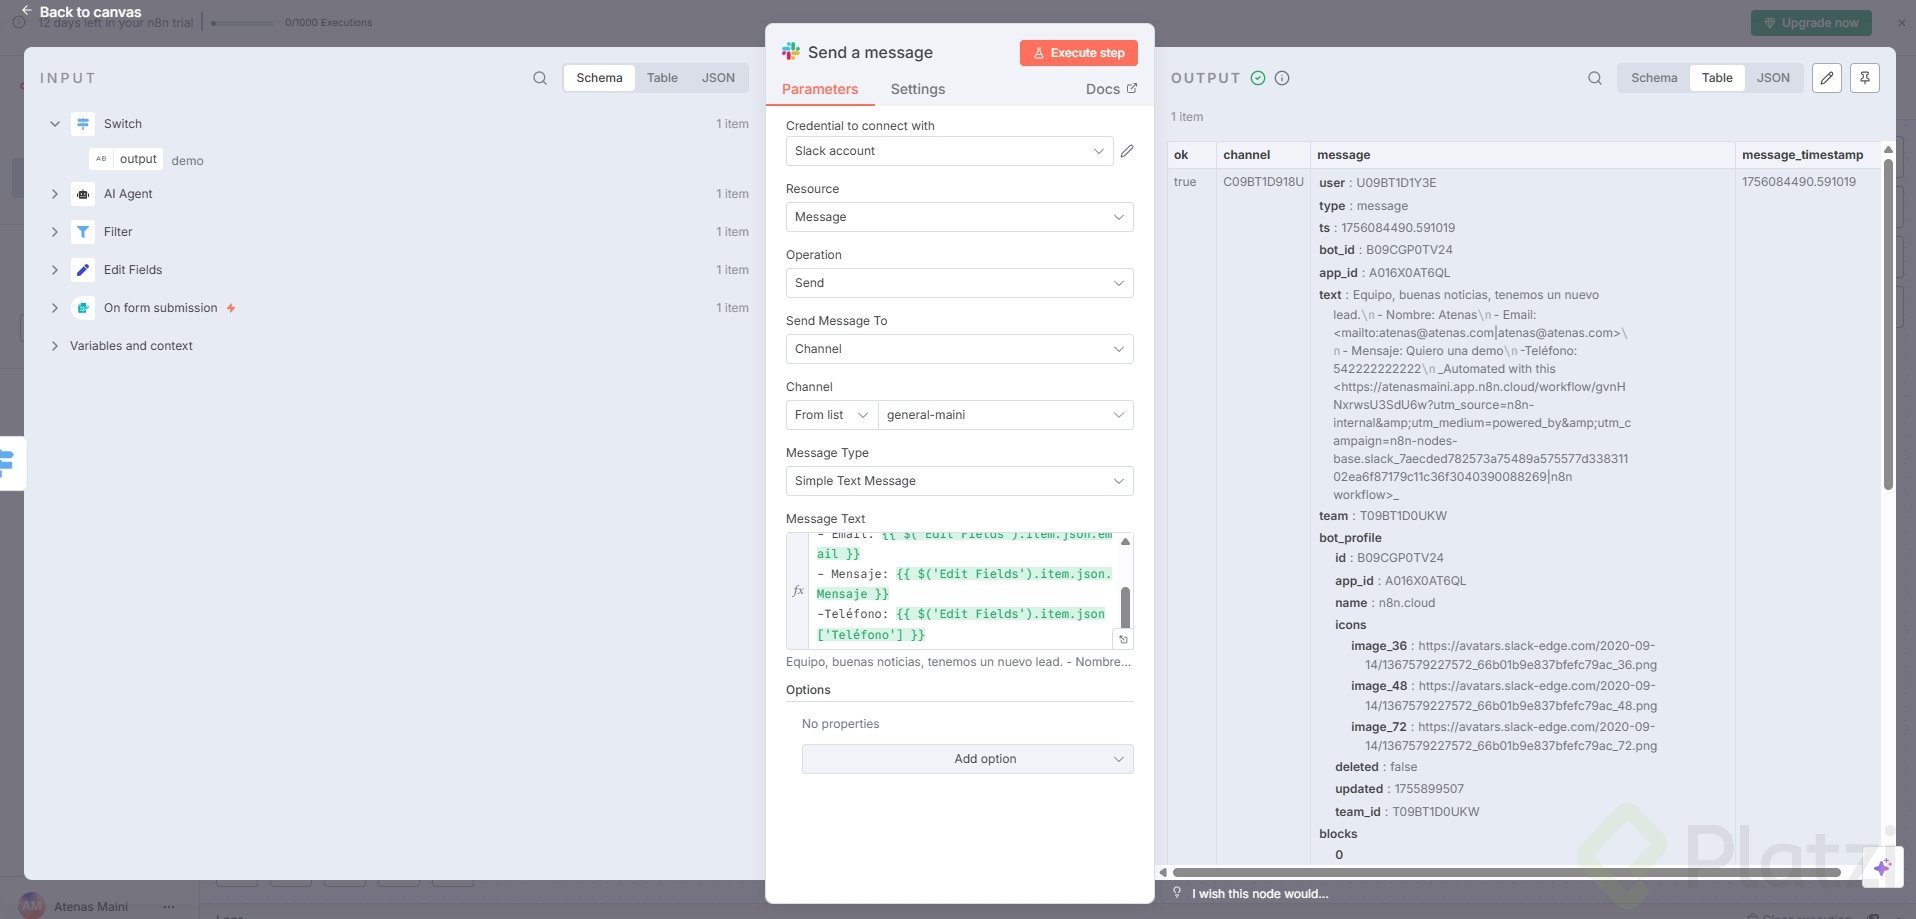Click the trigger lightning bolt icon
Image resolution: width=1916 pixels, height=919 pixels.
pyautogui.click(x=231, y=308)
